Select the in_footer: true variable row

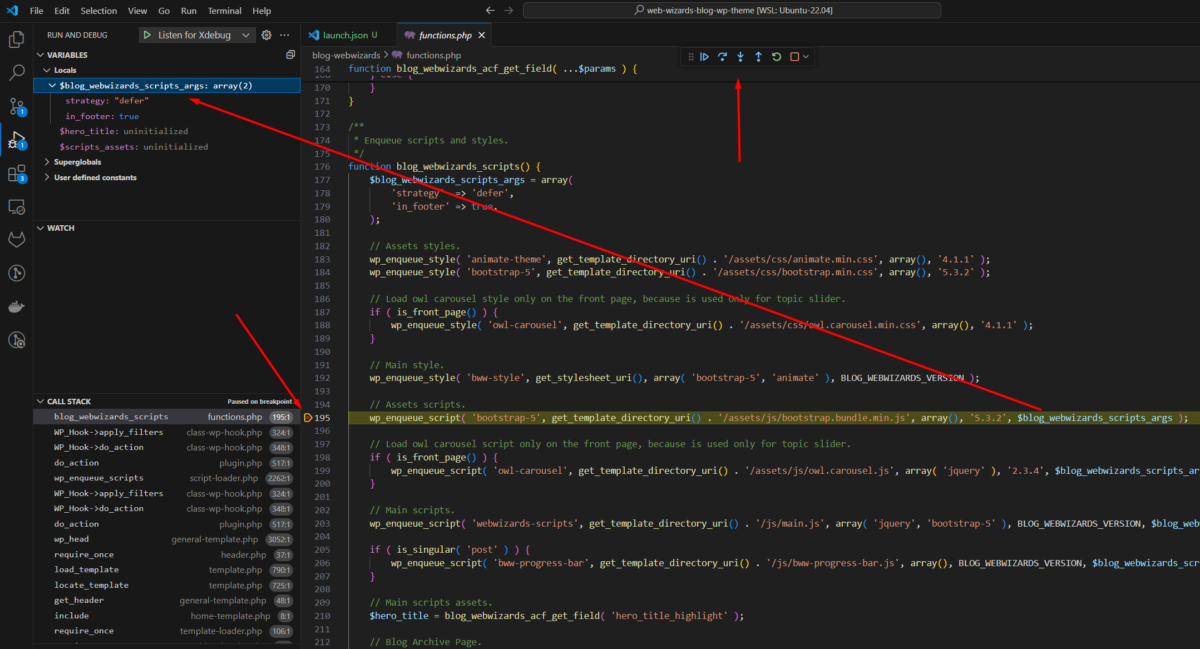pyautogui.click(x=166, y=116)
